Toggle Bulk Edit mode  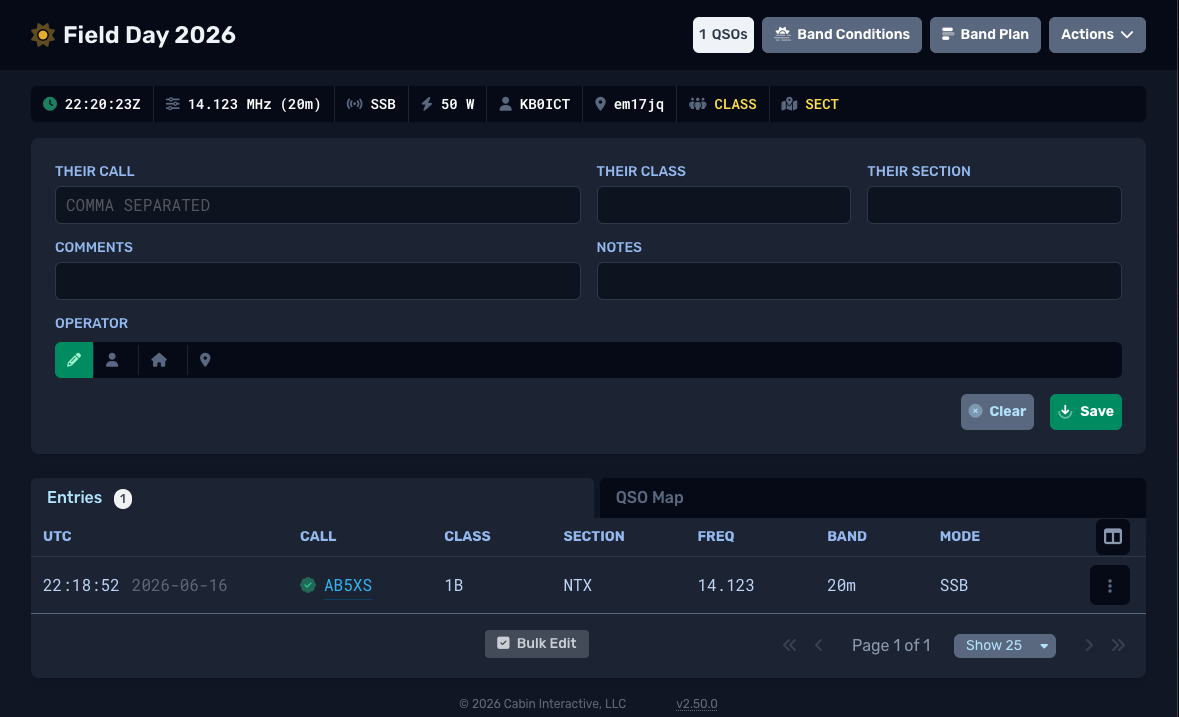click(x=537, y=644)
